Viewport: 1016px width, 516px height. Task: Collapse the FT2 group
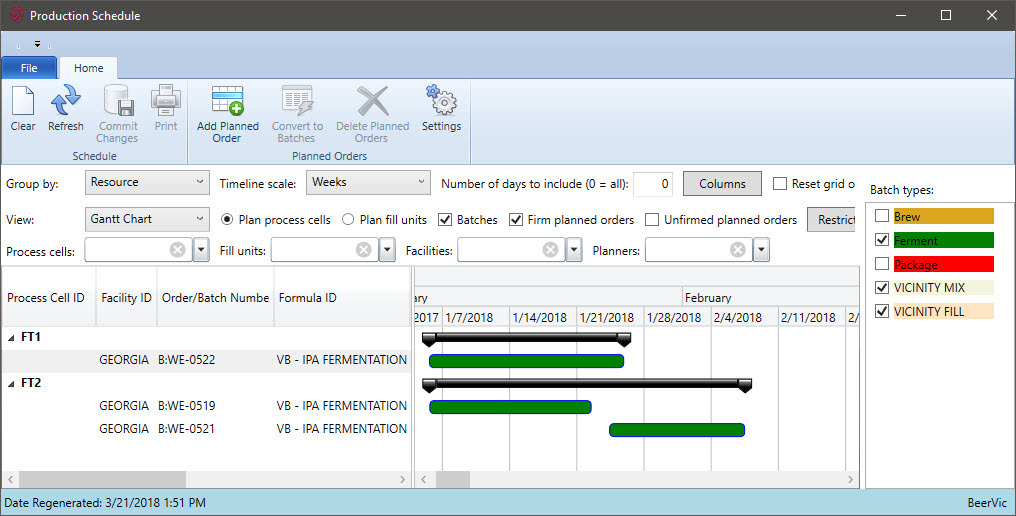[11, 384]
